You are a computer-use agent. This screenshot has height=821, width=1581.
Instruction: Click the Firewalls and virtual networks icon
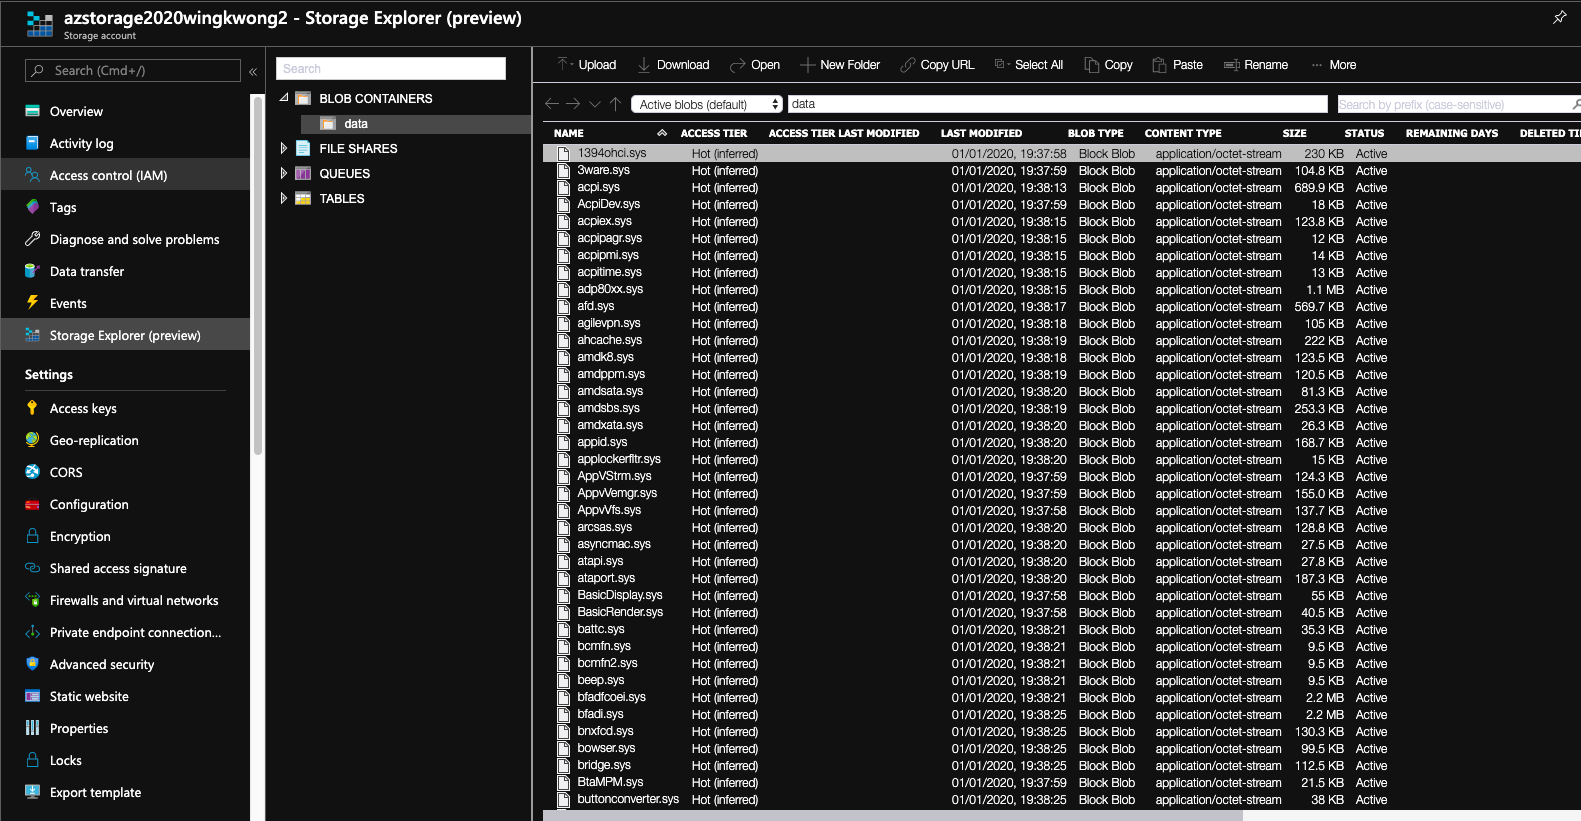tap(32, 600)
